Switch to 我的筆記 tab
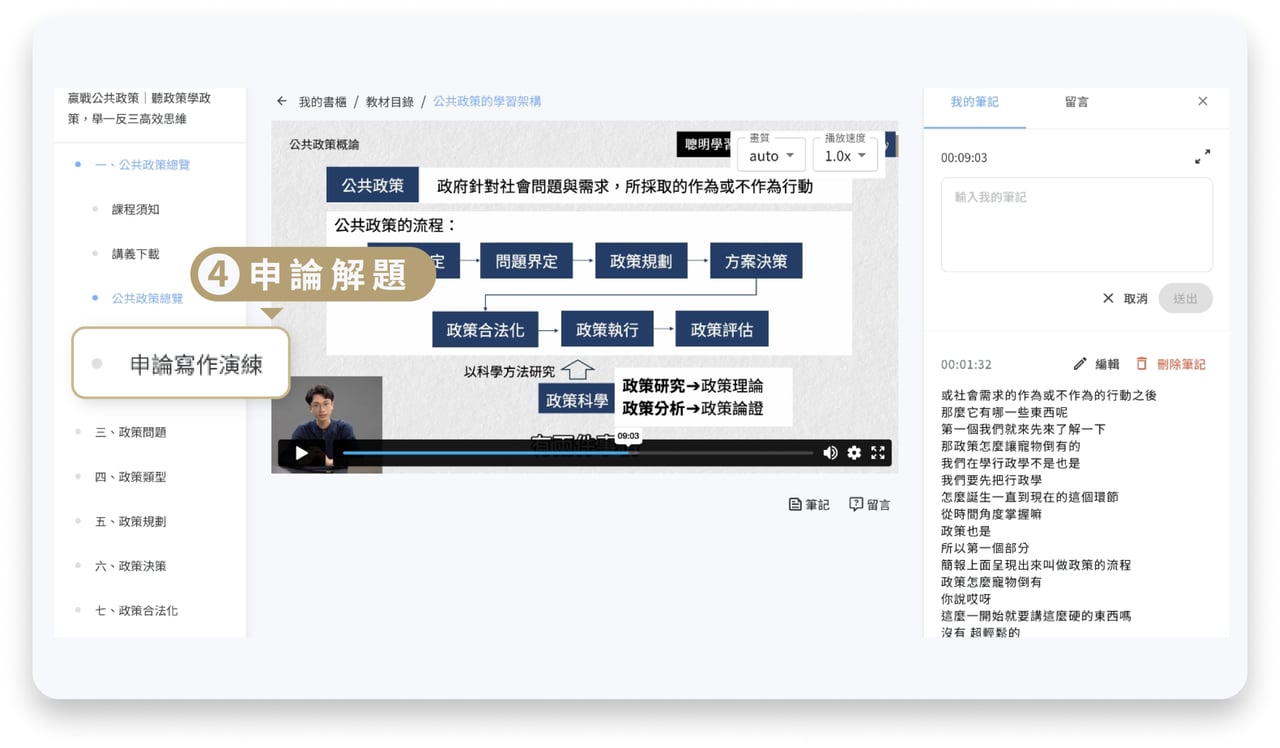The image size is (1280, 748). [x=974, y=102]
